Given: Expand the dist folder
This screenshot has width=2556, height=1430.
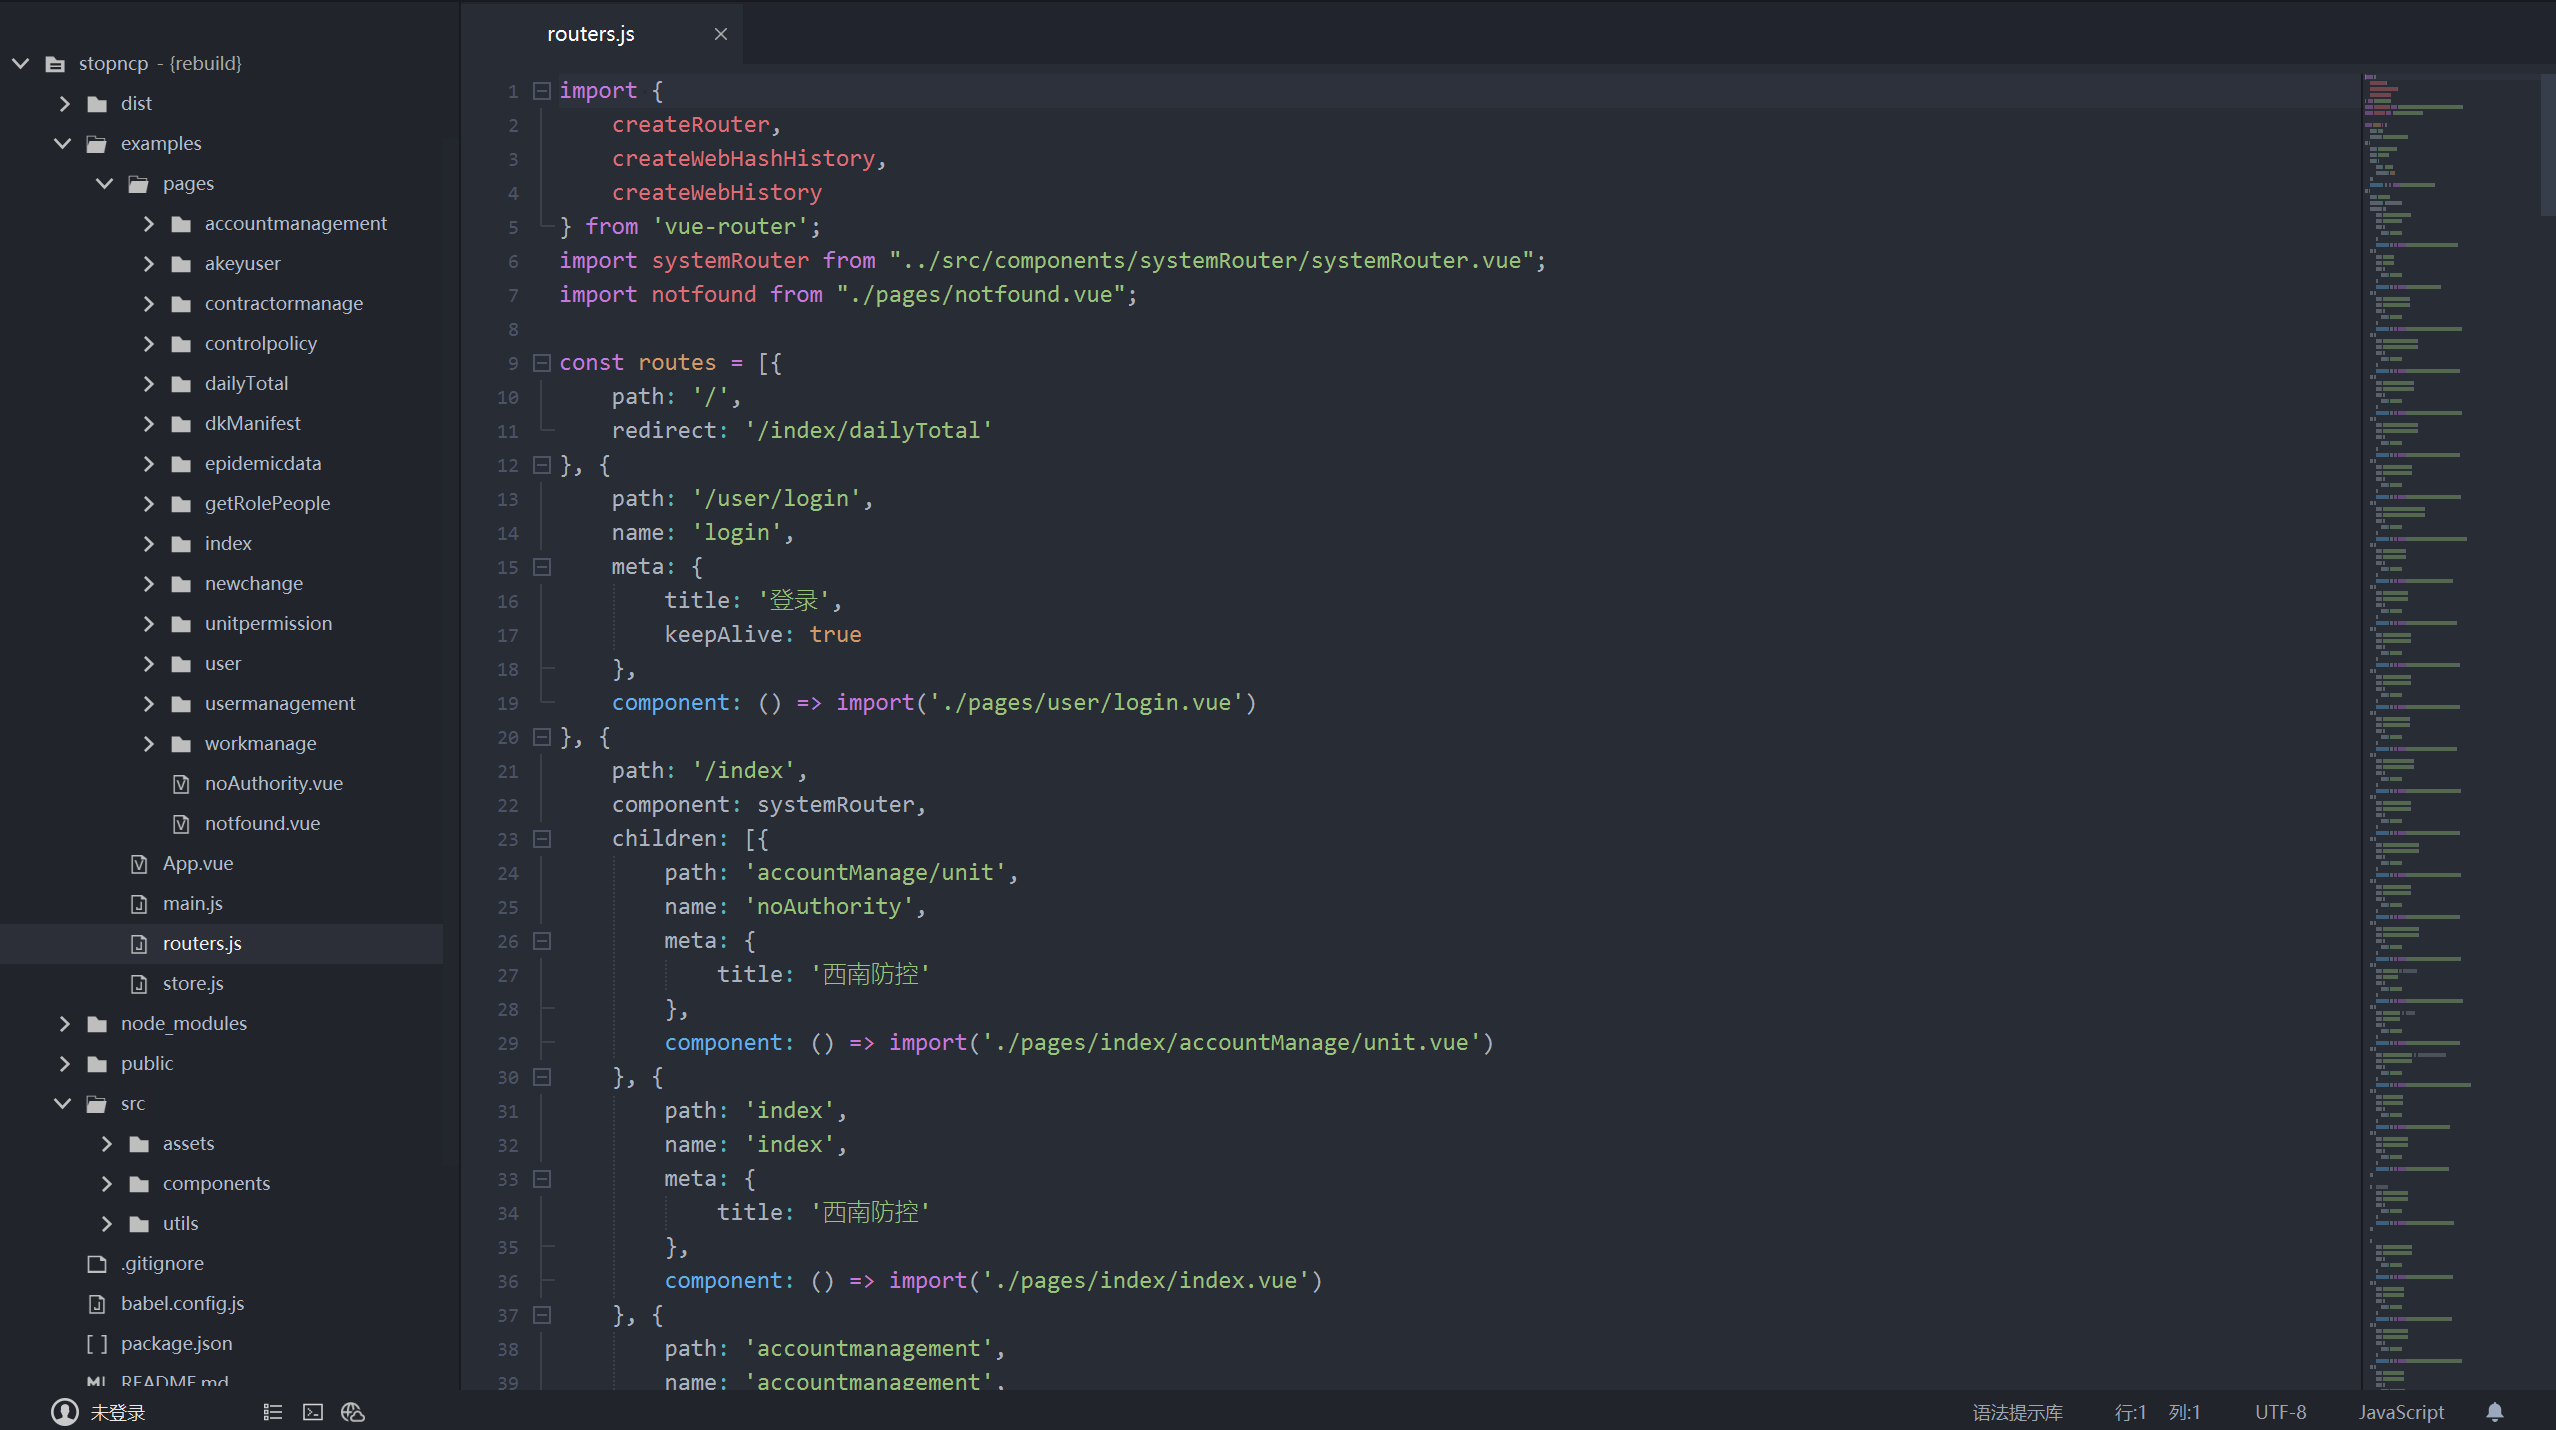Looking at the screenshot, I should [x=64, y=104].
